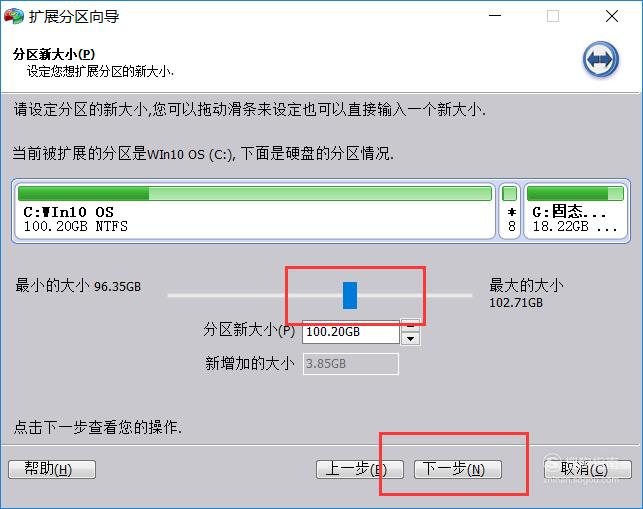The image size is (643, 509).
Task: Click the blue double-arrow extend partition icon
Action: (x=601, y=60)
